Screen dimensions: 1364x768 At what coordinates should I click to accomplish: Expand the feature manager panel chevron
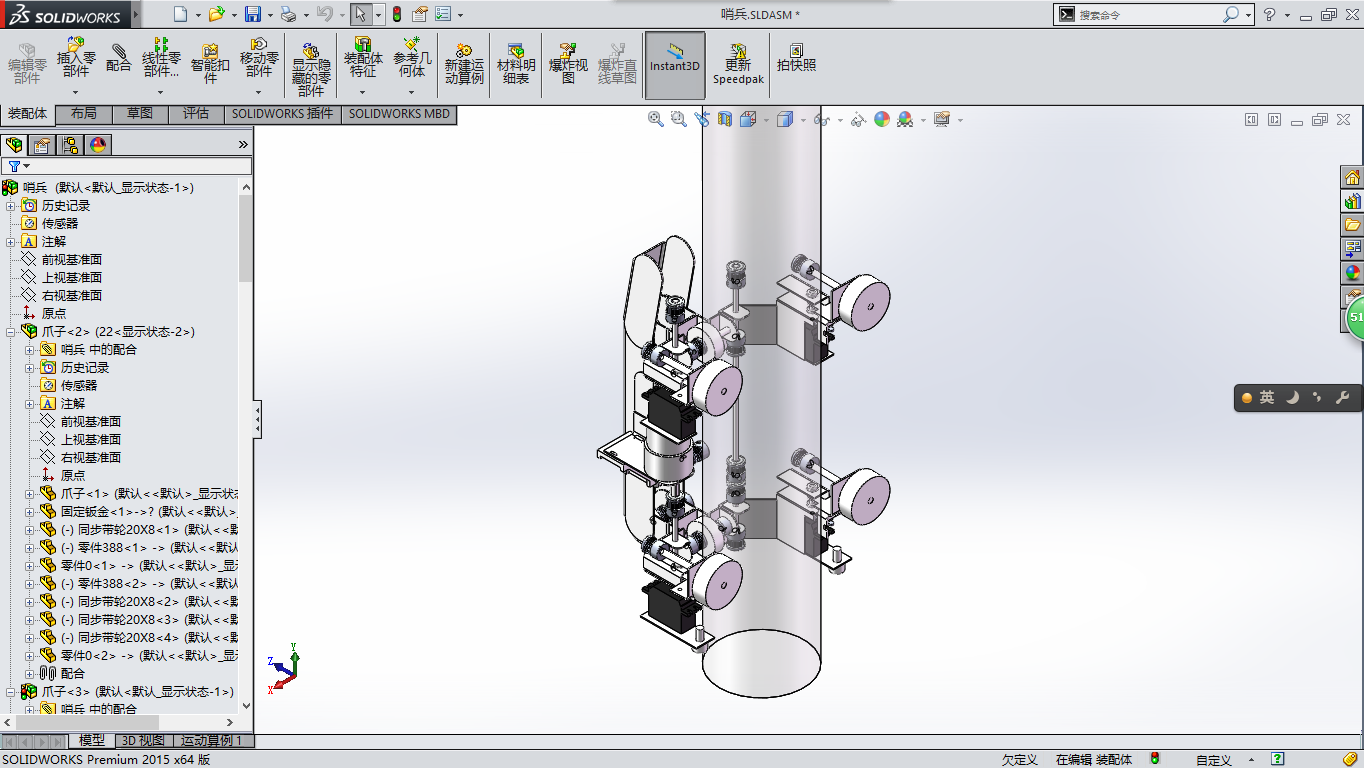point(243,145)
